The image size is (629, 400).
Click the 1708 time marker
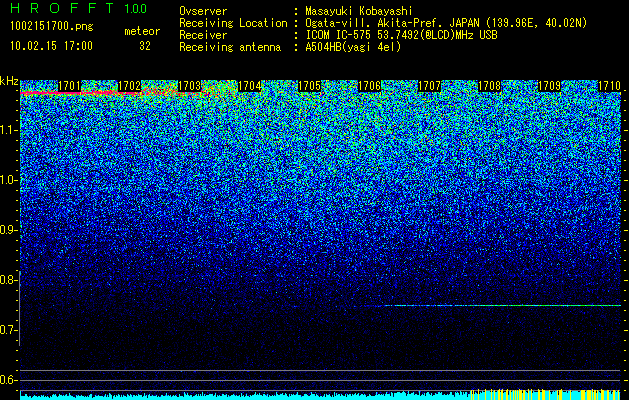coord(489,86)
